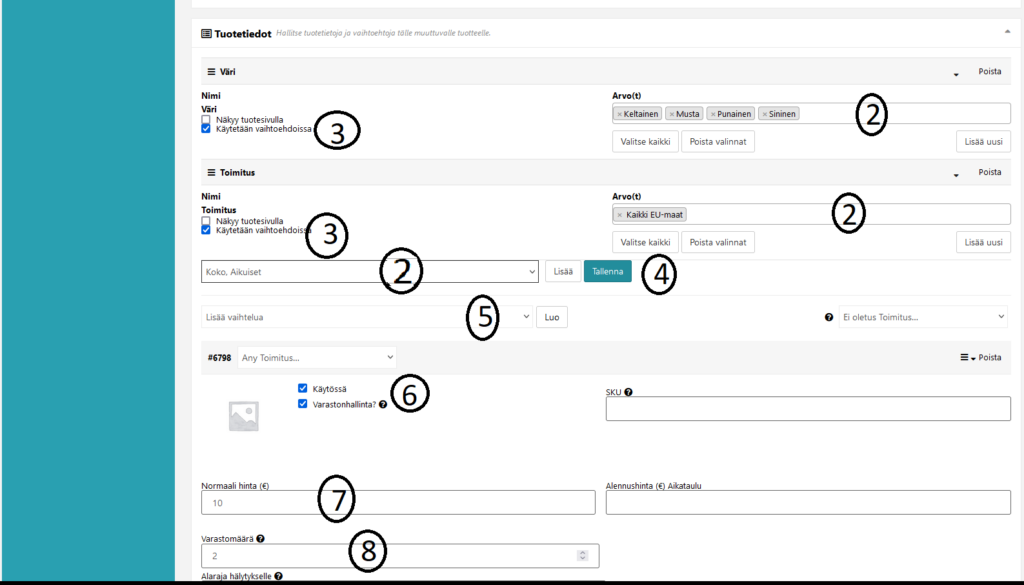Remove the Keltainen value tag
Viewport: 1024px width, 585px height.
click(x=620, y=114)
